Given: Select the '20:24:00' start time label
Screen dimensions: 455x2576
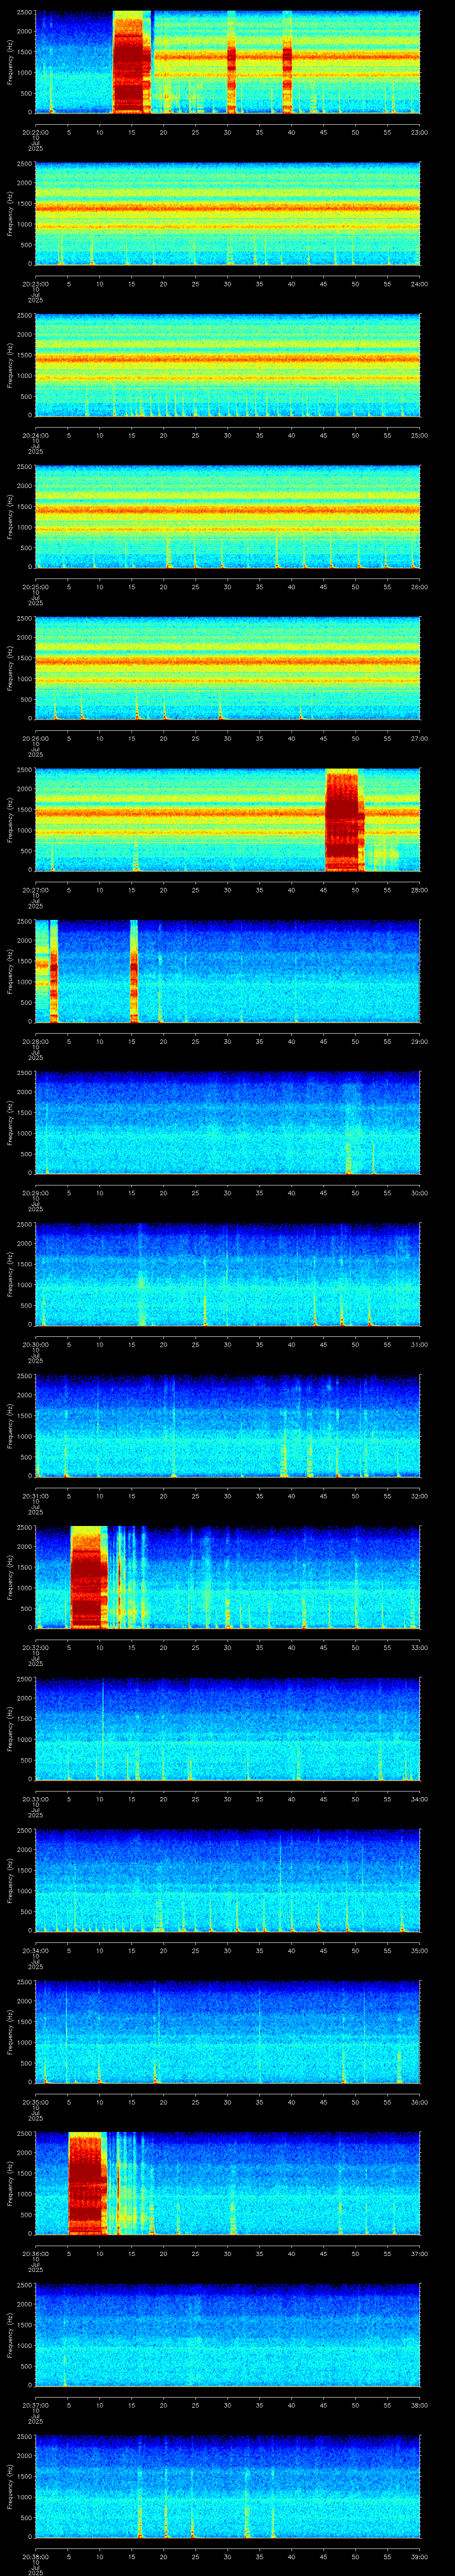Looking at the screenshot, I should 35,435.
